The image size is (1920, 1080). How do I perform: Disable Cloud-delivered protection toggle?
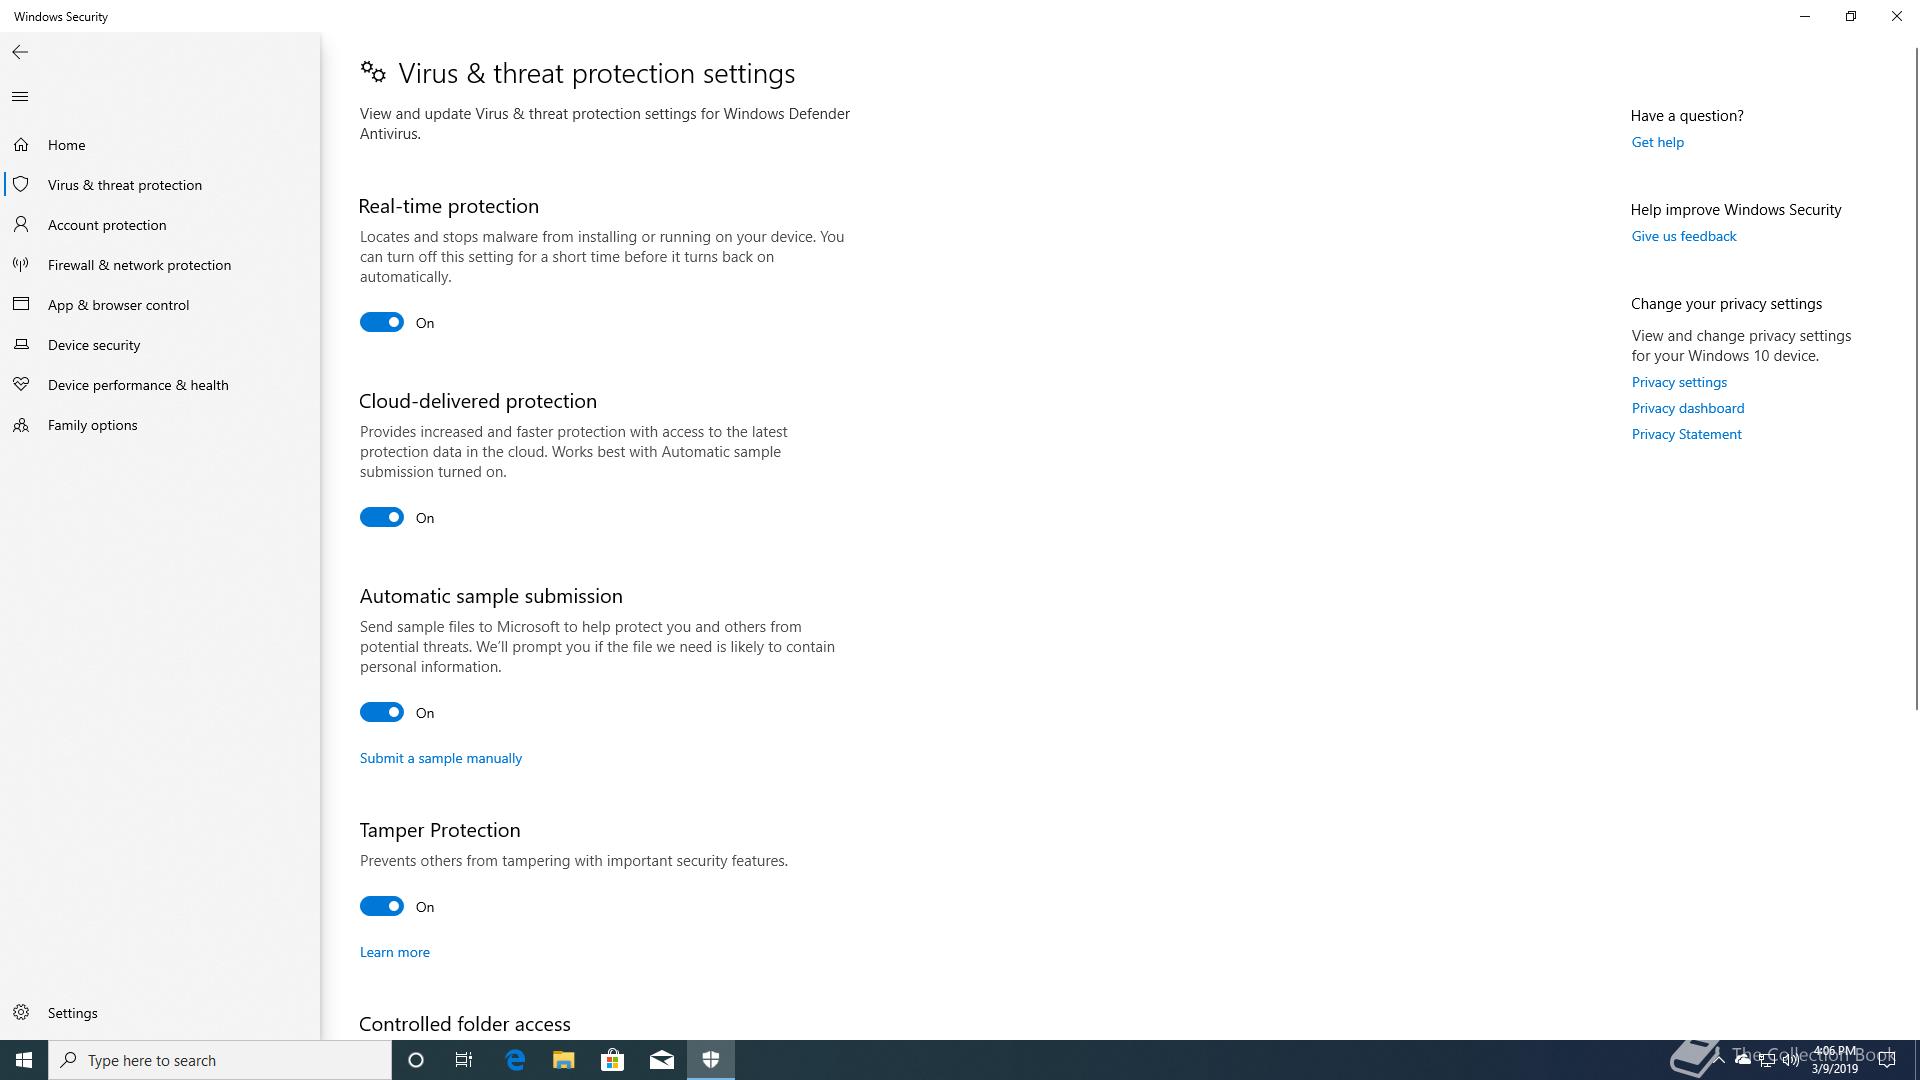tap(382, 517)
